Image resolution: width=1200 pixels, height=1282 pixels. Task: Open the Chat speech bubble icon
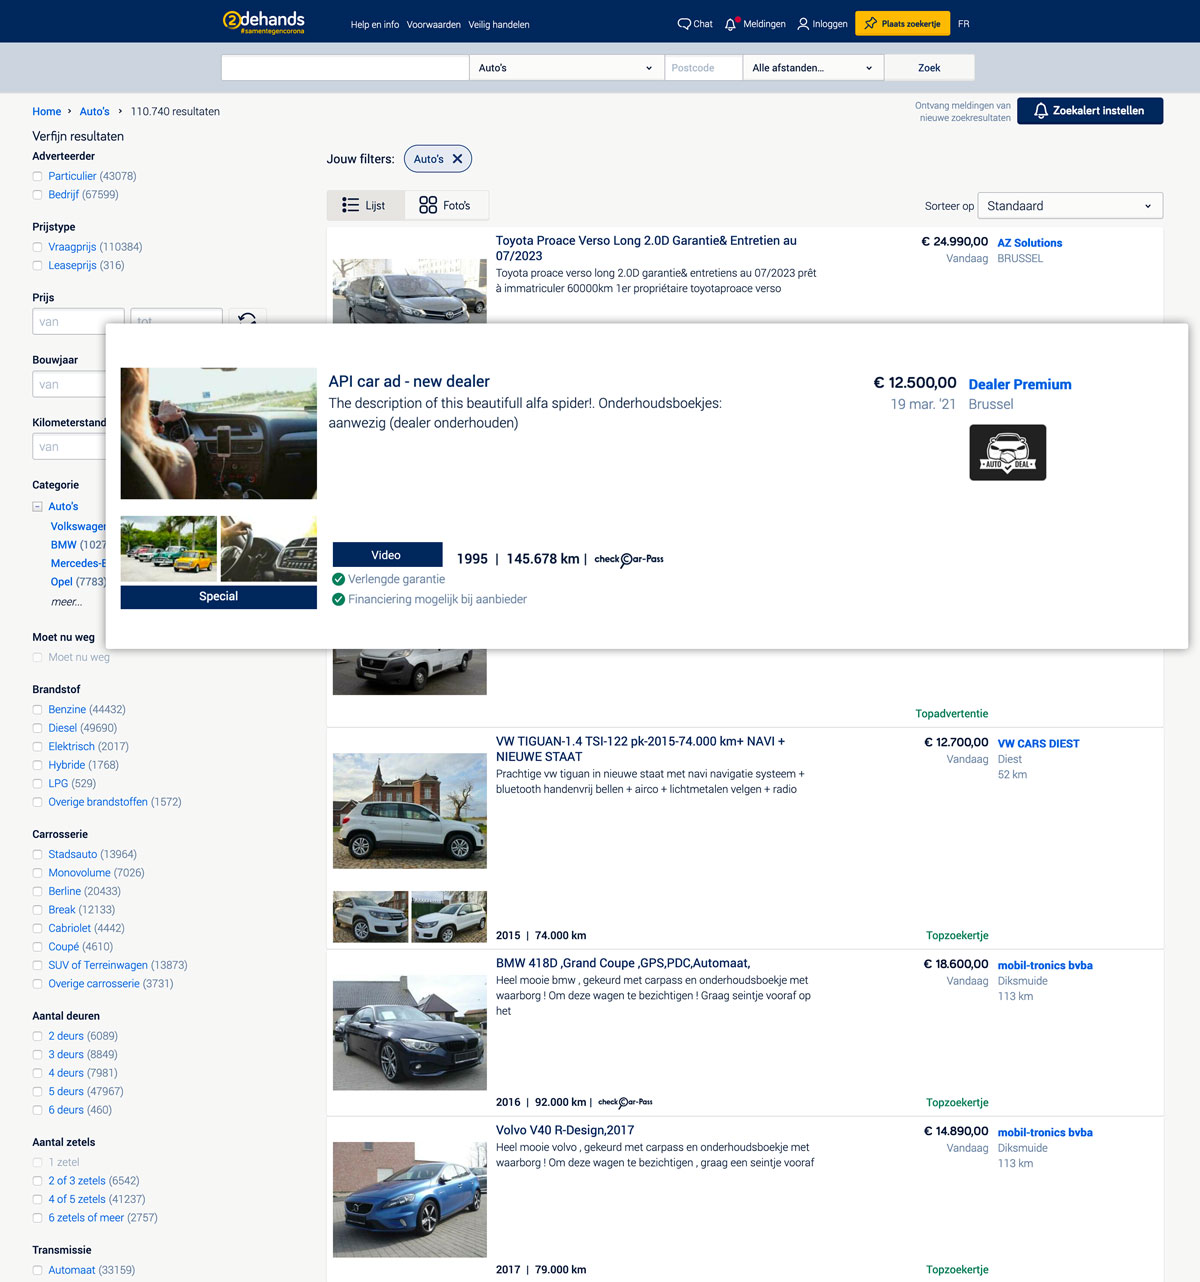684,24
